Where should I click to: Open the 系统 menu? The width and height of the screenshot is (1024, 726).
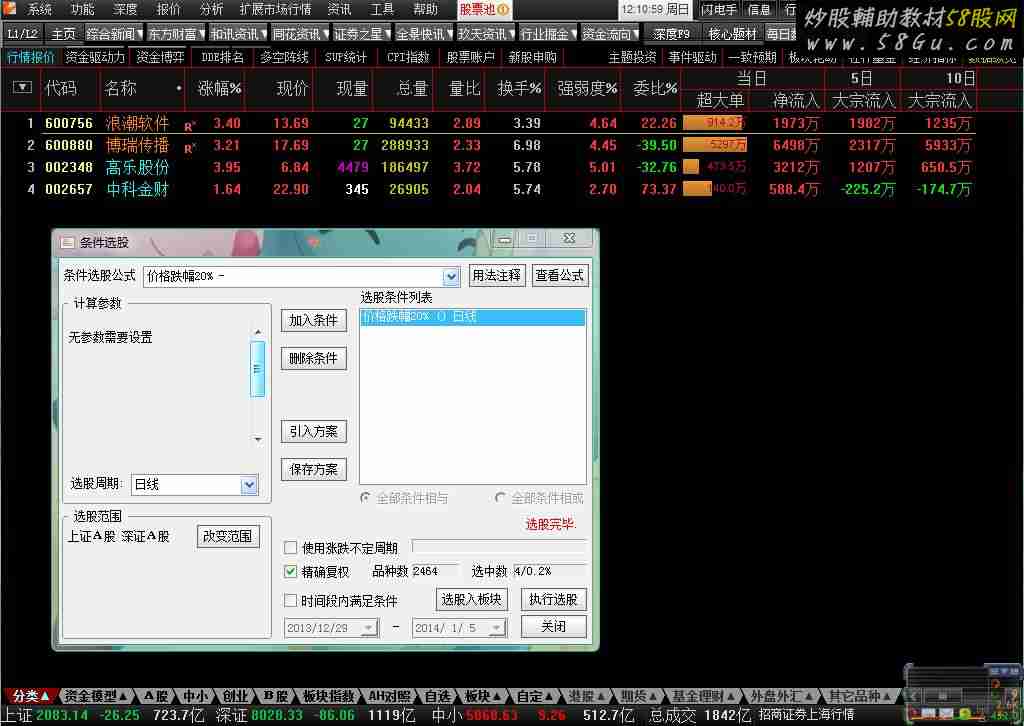[x=40, y=9]
